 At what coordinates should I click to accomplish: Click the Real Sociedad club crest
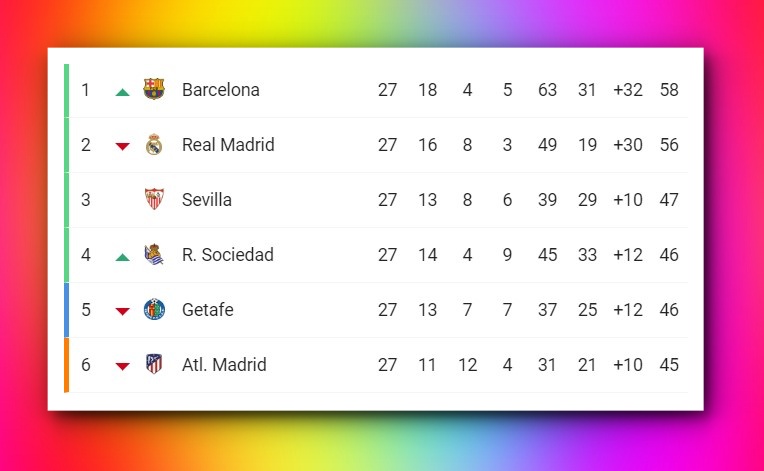click(x=154, y=254)
